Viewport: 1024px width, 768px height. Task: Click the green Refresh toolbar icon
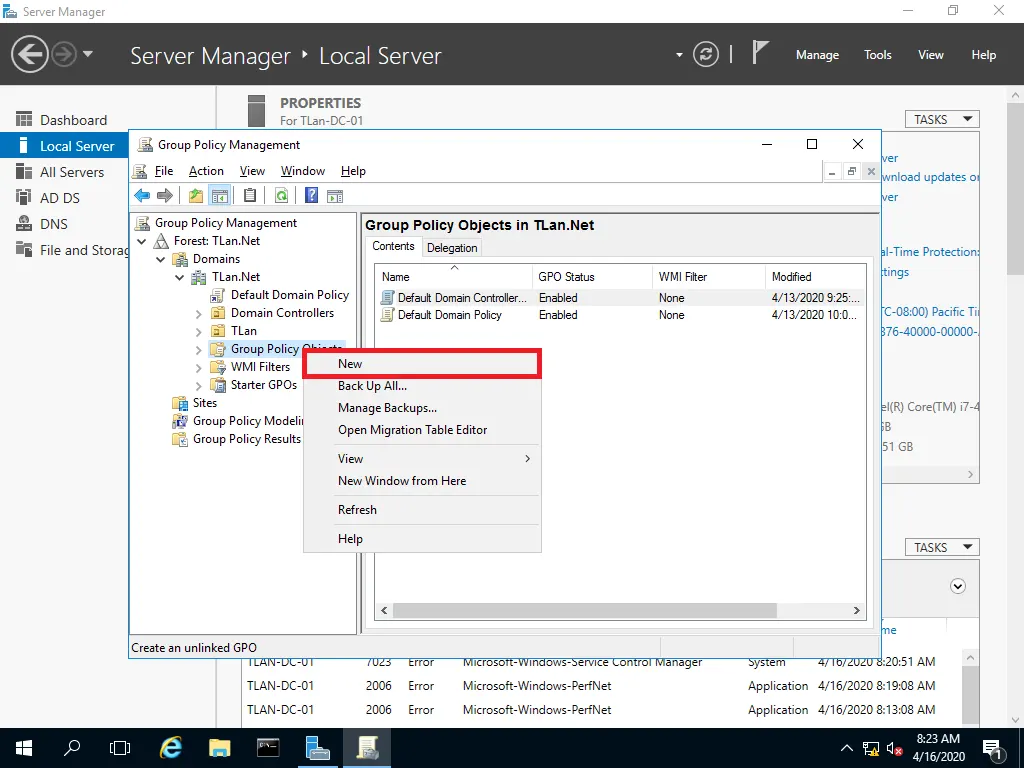pos(281,195)
